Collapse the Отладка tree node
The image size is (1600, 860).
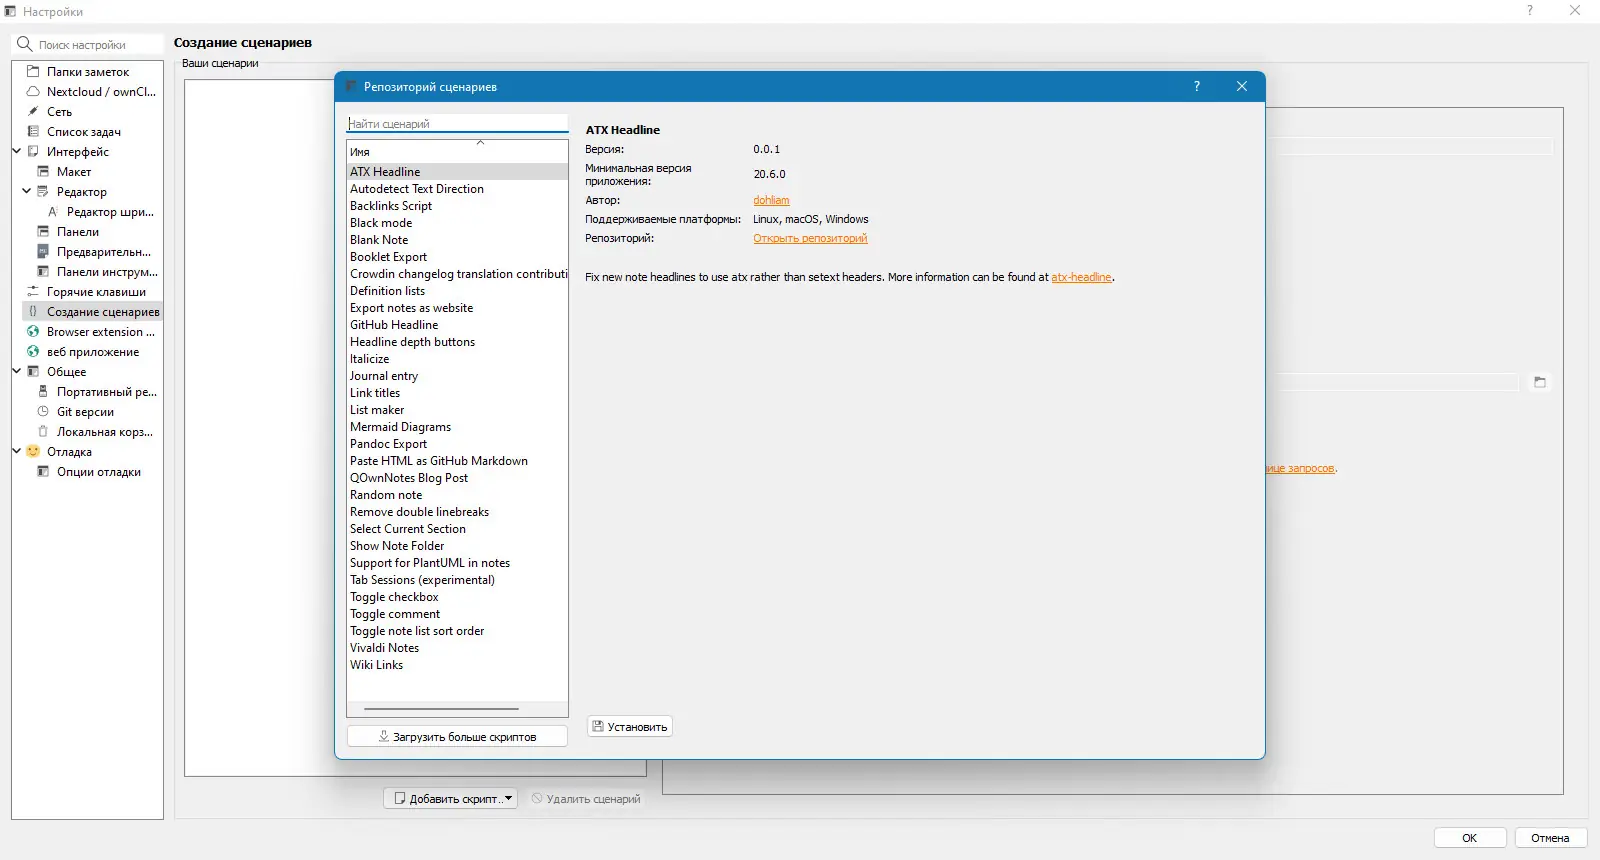tap(17, 452)
